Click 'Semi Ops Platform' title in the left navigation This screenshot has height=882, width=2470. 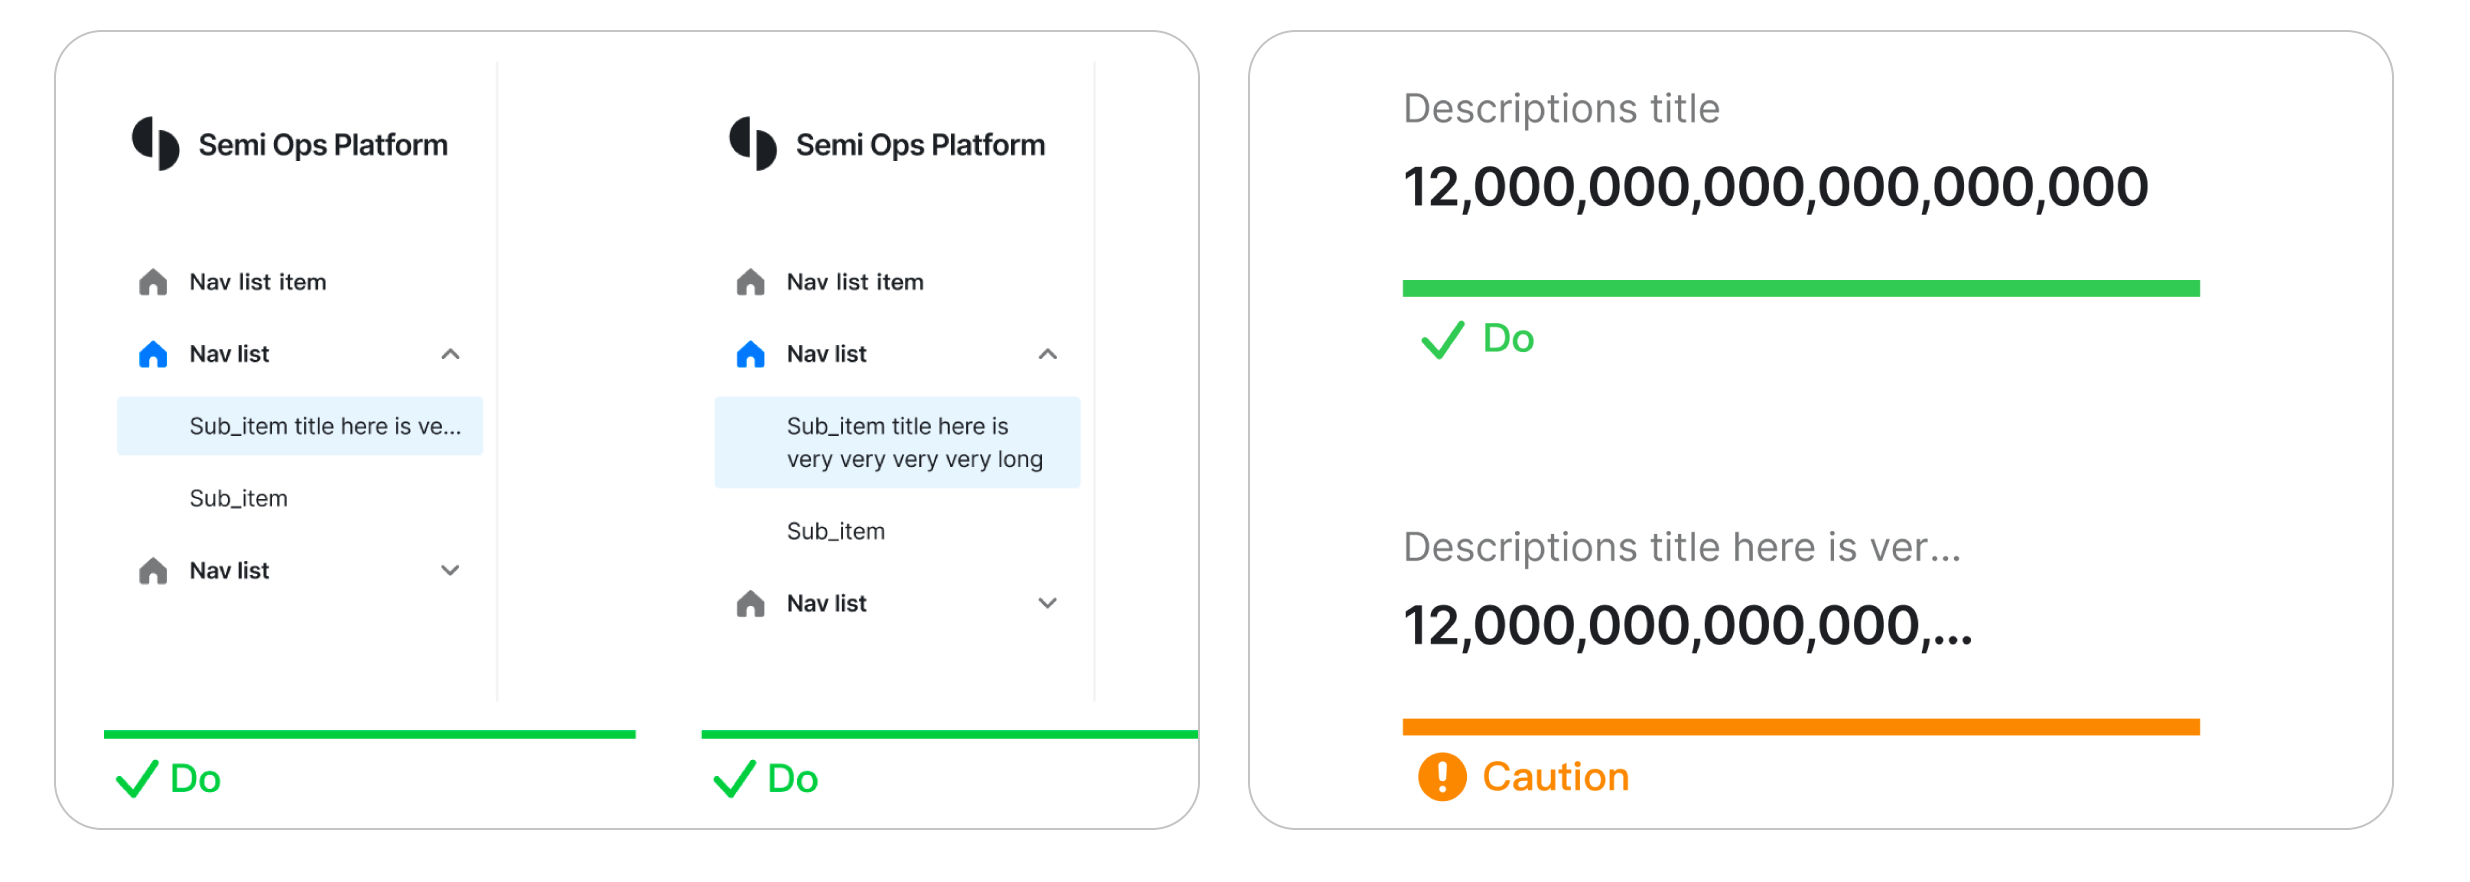coord(322,145)
